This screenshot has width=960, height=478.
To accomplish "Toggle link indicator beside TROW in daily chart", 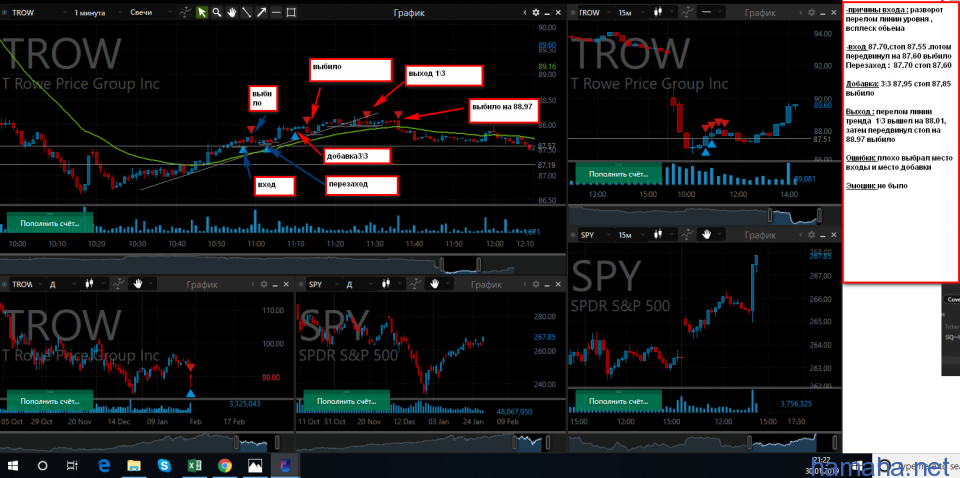I will click(x=5, y=285).
